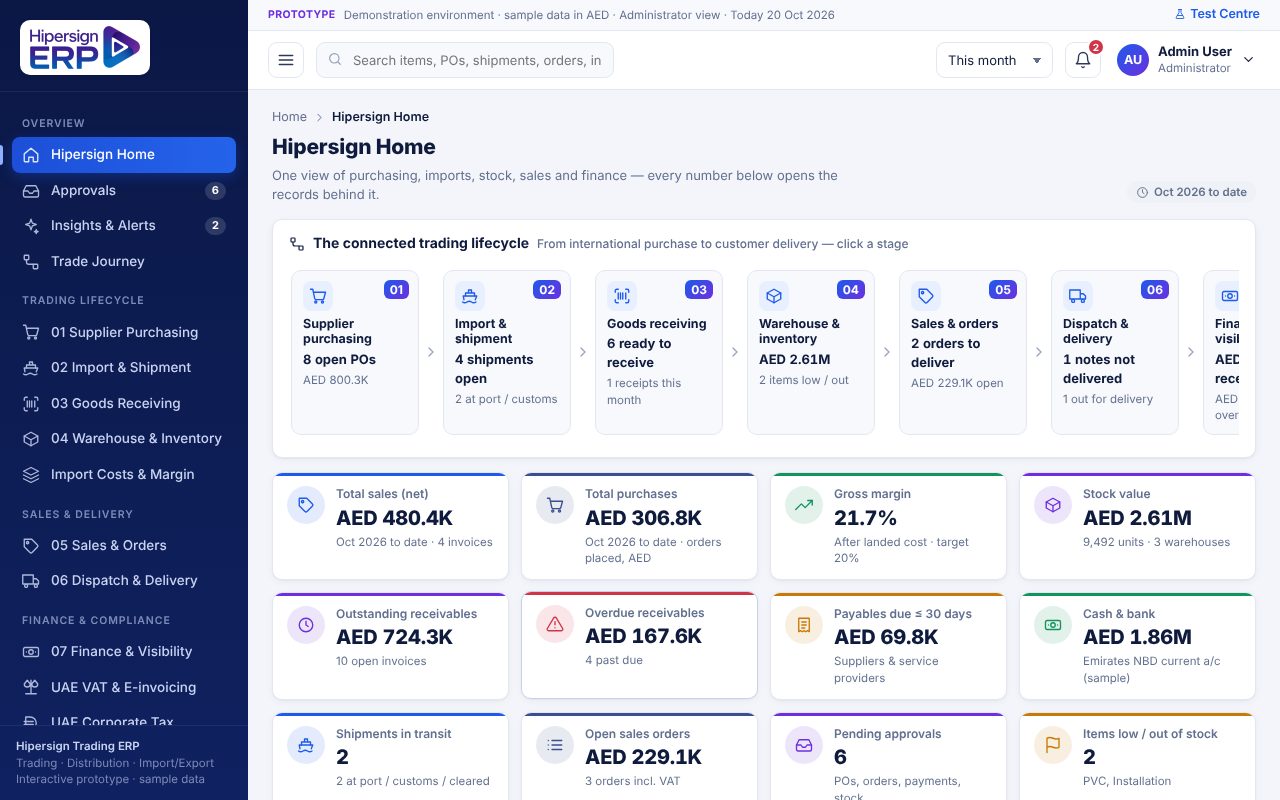Click the Import & shipment ship icon

470,296
